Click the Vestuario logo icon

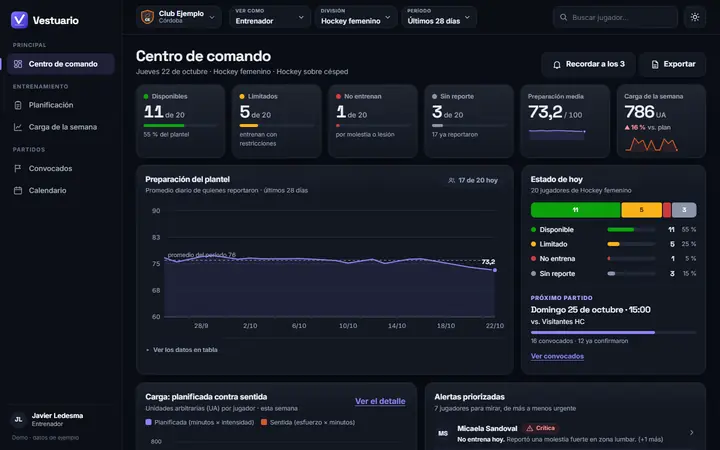pyautogui.click(x=19, y=20)
